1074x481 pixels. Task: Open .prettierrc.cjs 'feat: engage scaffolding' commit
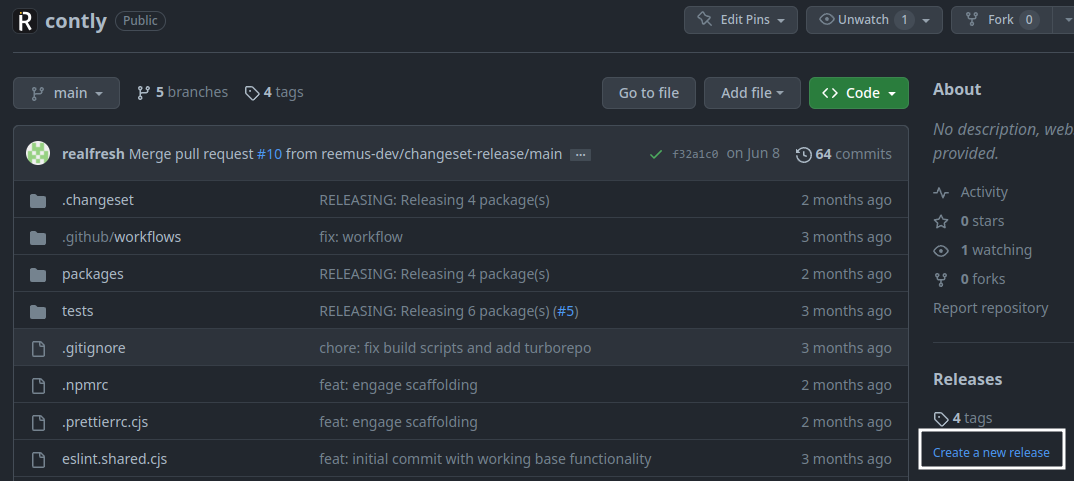[x=398, y=422]
